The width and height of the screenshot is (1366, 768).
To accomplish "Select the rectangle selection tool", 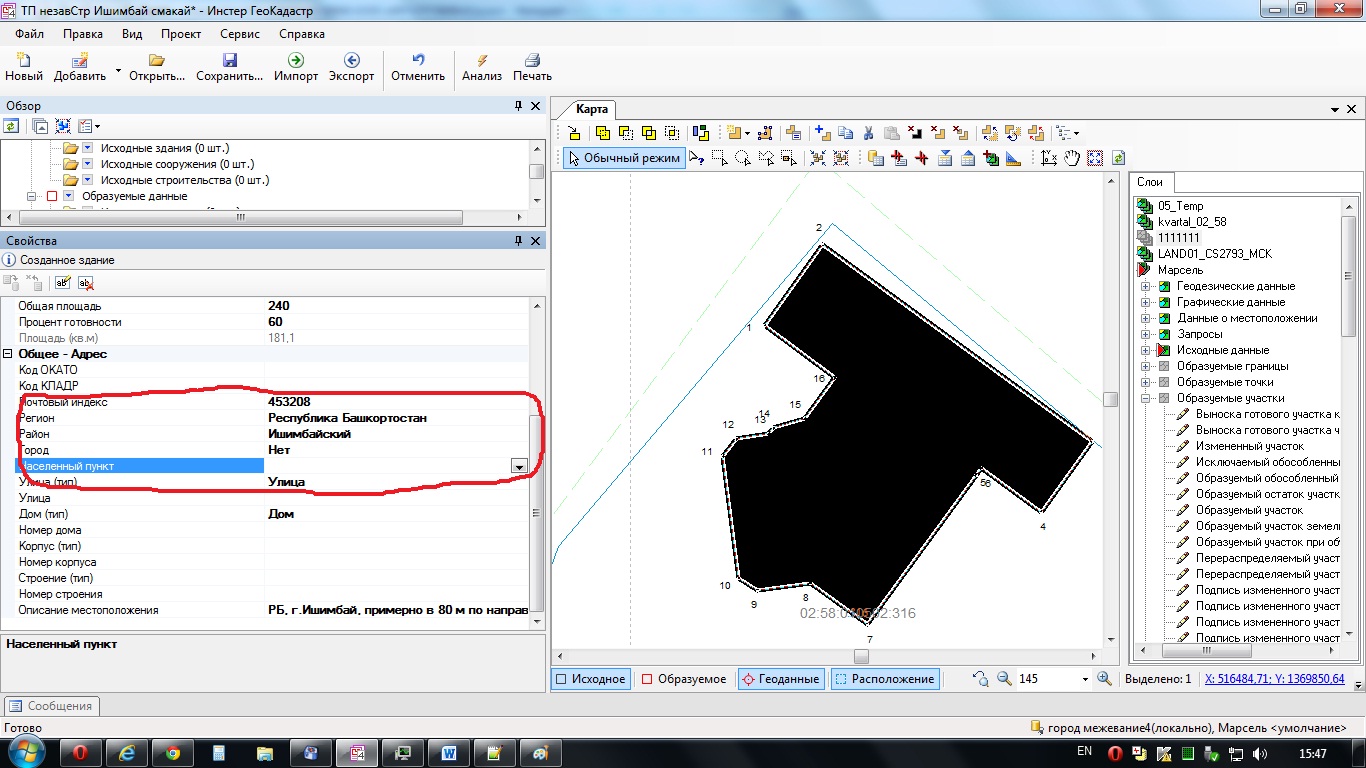I will (719, 158).
